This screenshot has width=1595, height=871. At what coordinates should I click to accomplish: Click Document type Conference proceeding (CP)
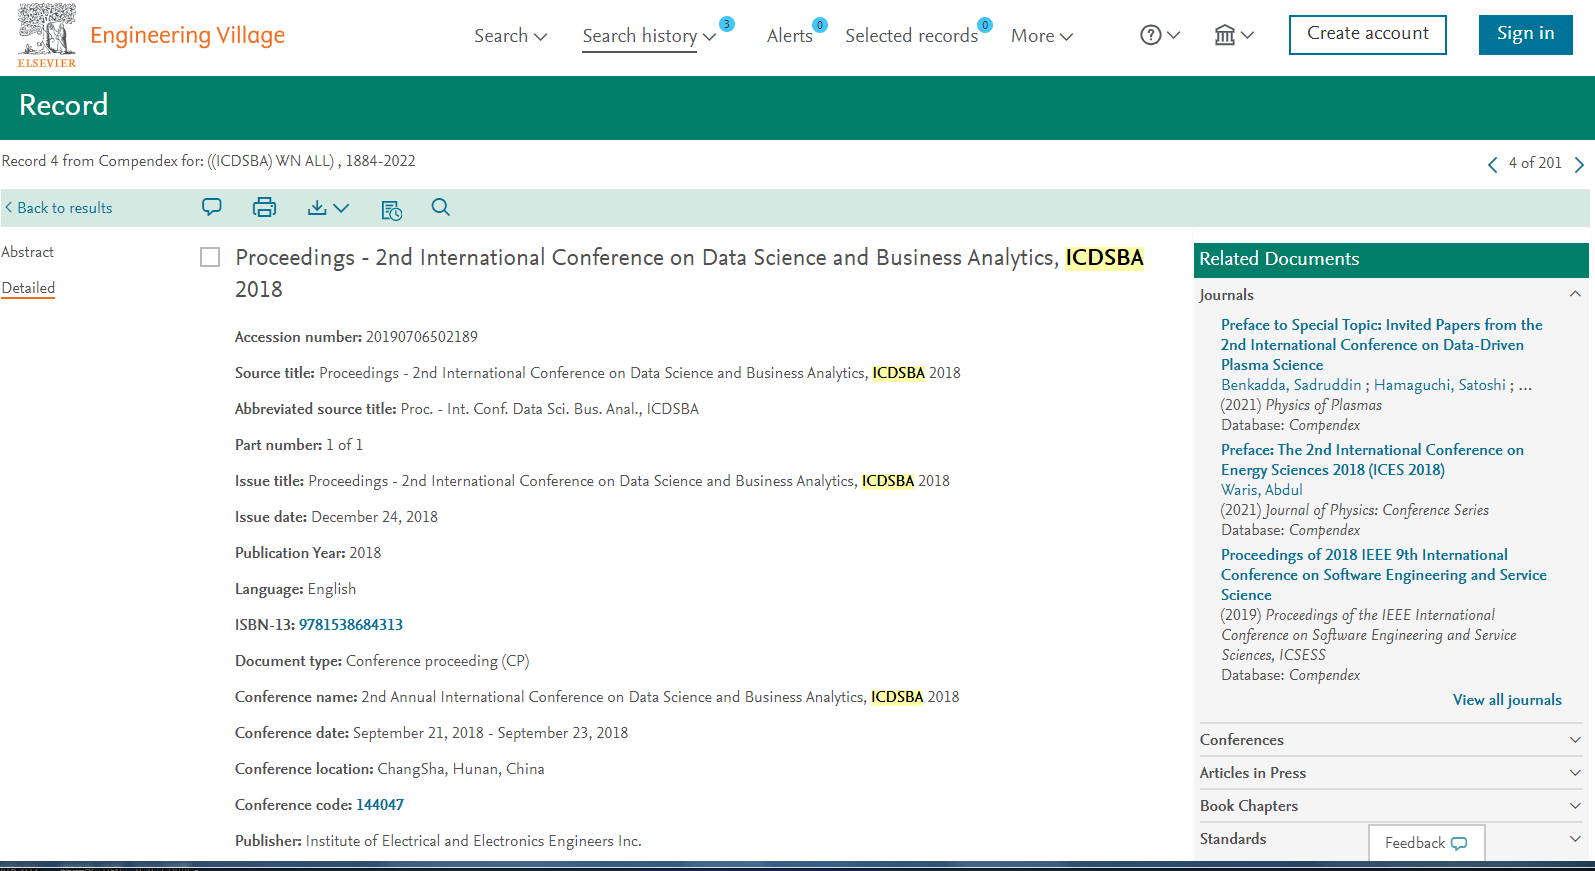[x=437, y=661]
